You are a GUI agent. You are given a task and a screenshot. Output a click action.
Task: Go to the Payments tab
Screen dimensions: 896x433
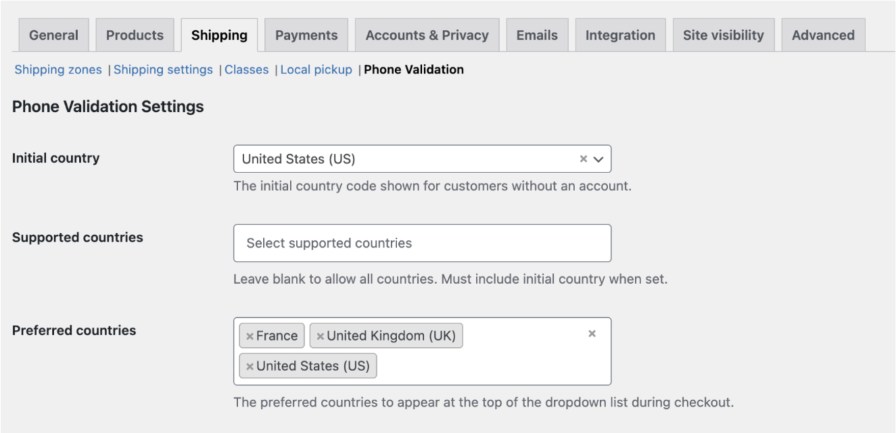tap(306, 35)
